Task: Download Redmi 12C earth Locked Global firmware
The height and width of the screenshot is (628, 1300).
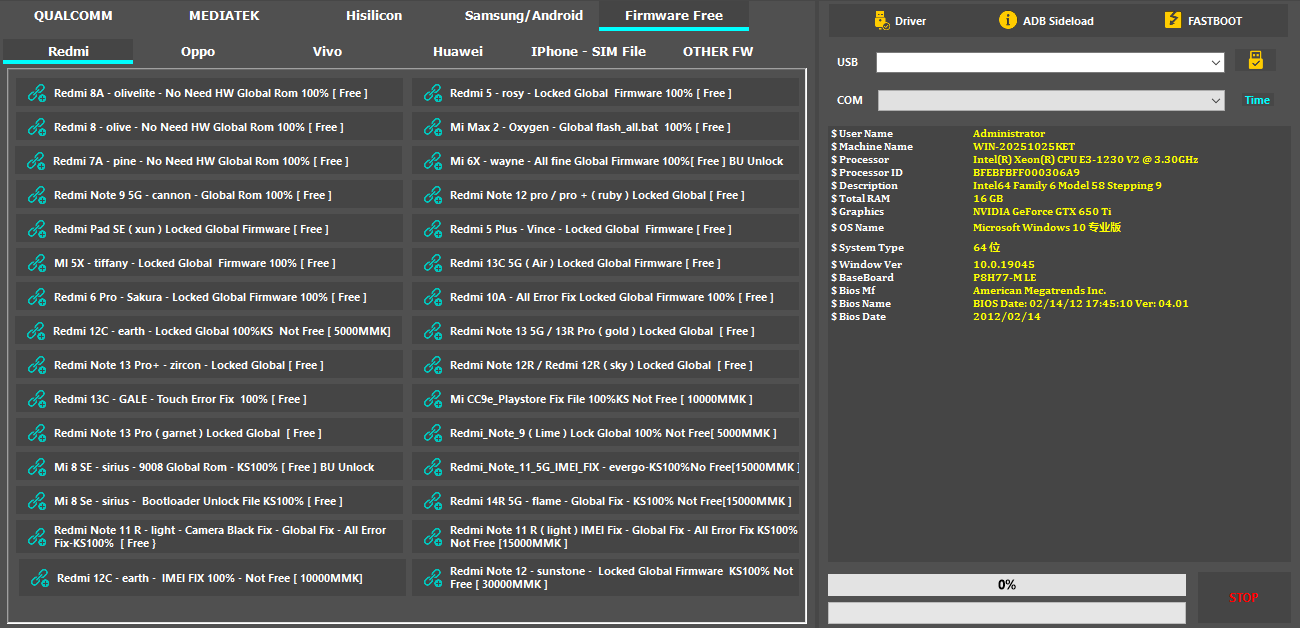Action: [x=209, y=331]
